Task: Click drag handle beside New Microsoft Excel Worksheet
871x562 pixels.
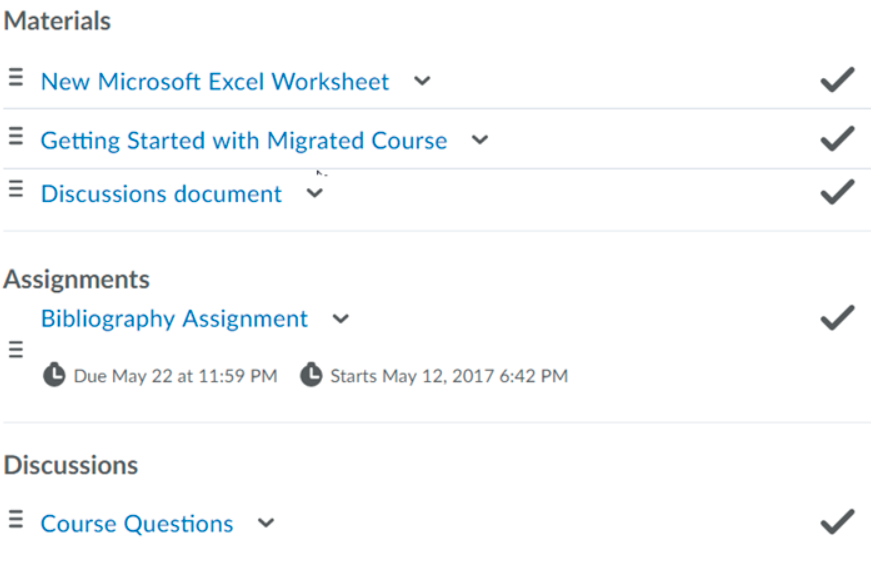Action: click(x=16, y=77)
